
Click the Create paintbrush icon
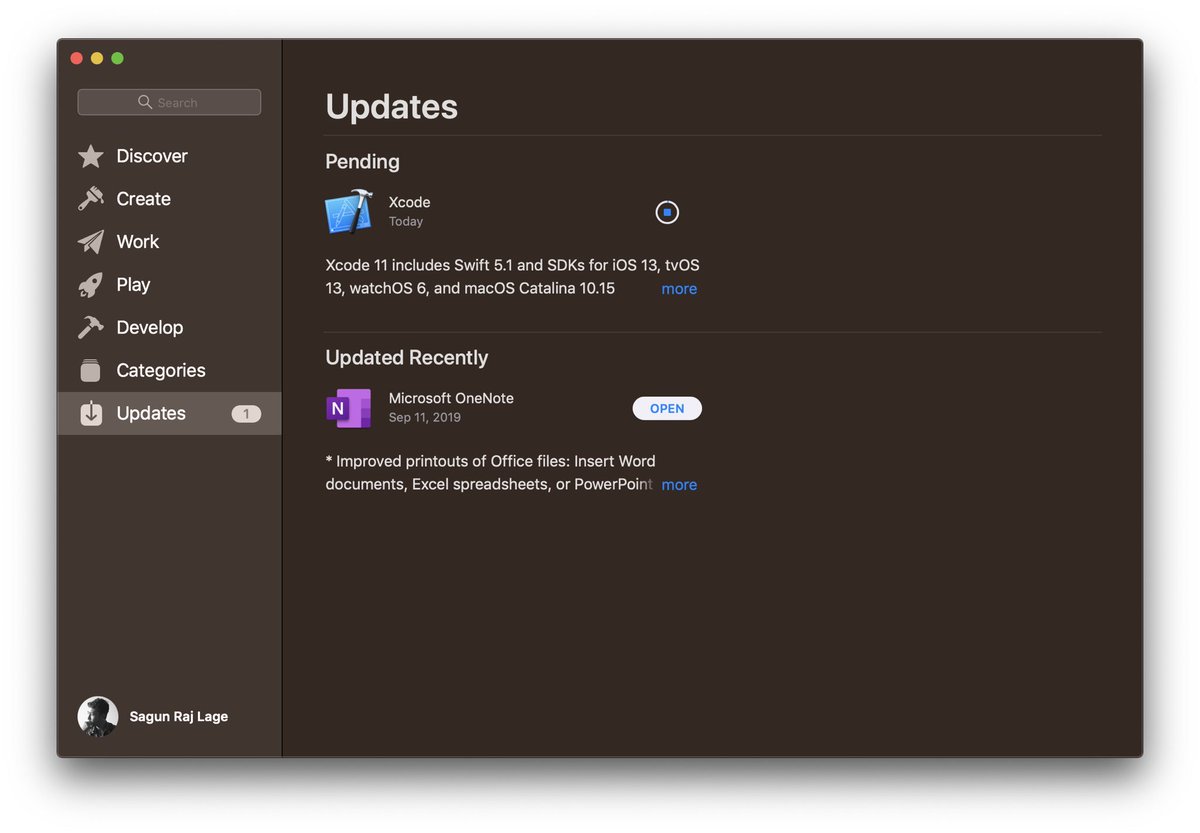(x=91, y=199)
